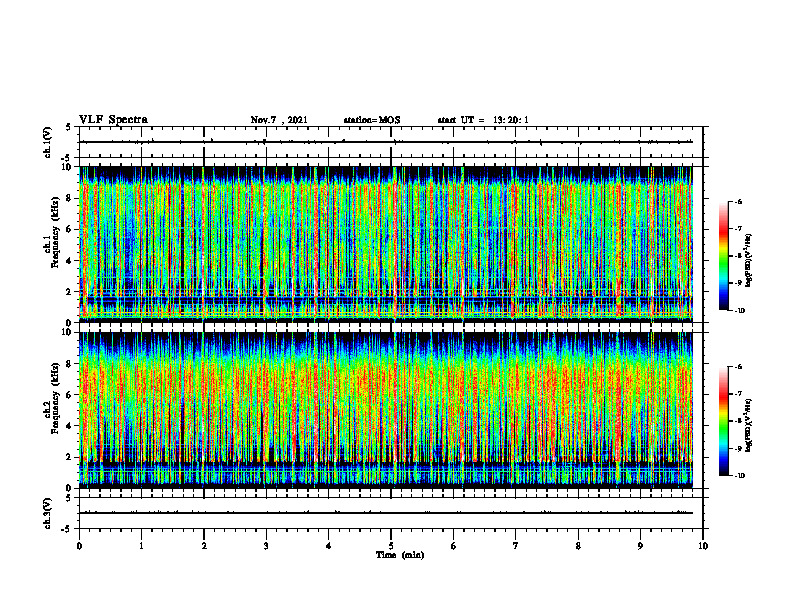Click ch.1 spectrogram frequency tick "6"

click(x=70, y=229)
